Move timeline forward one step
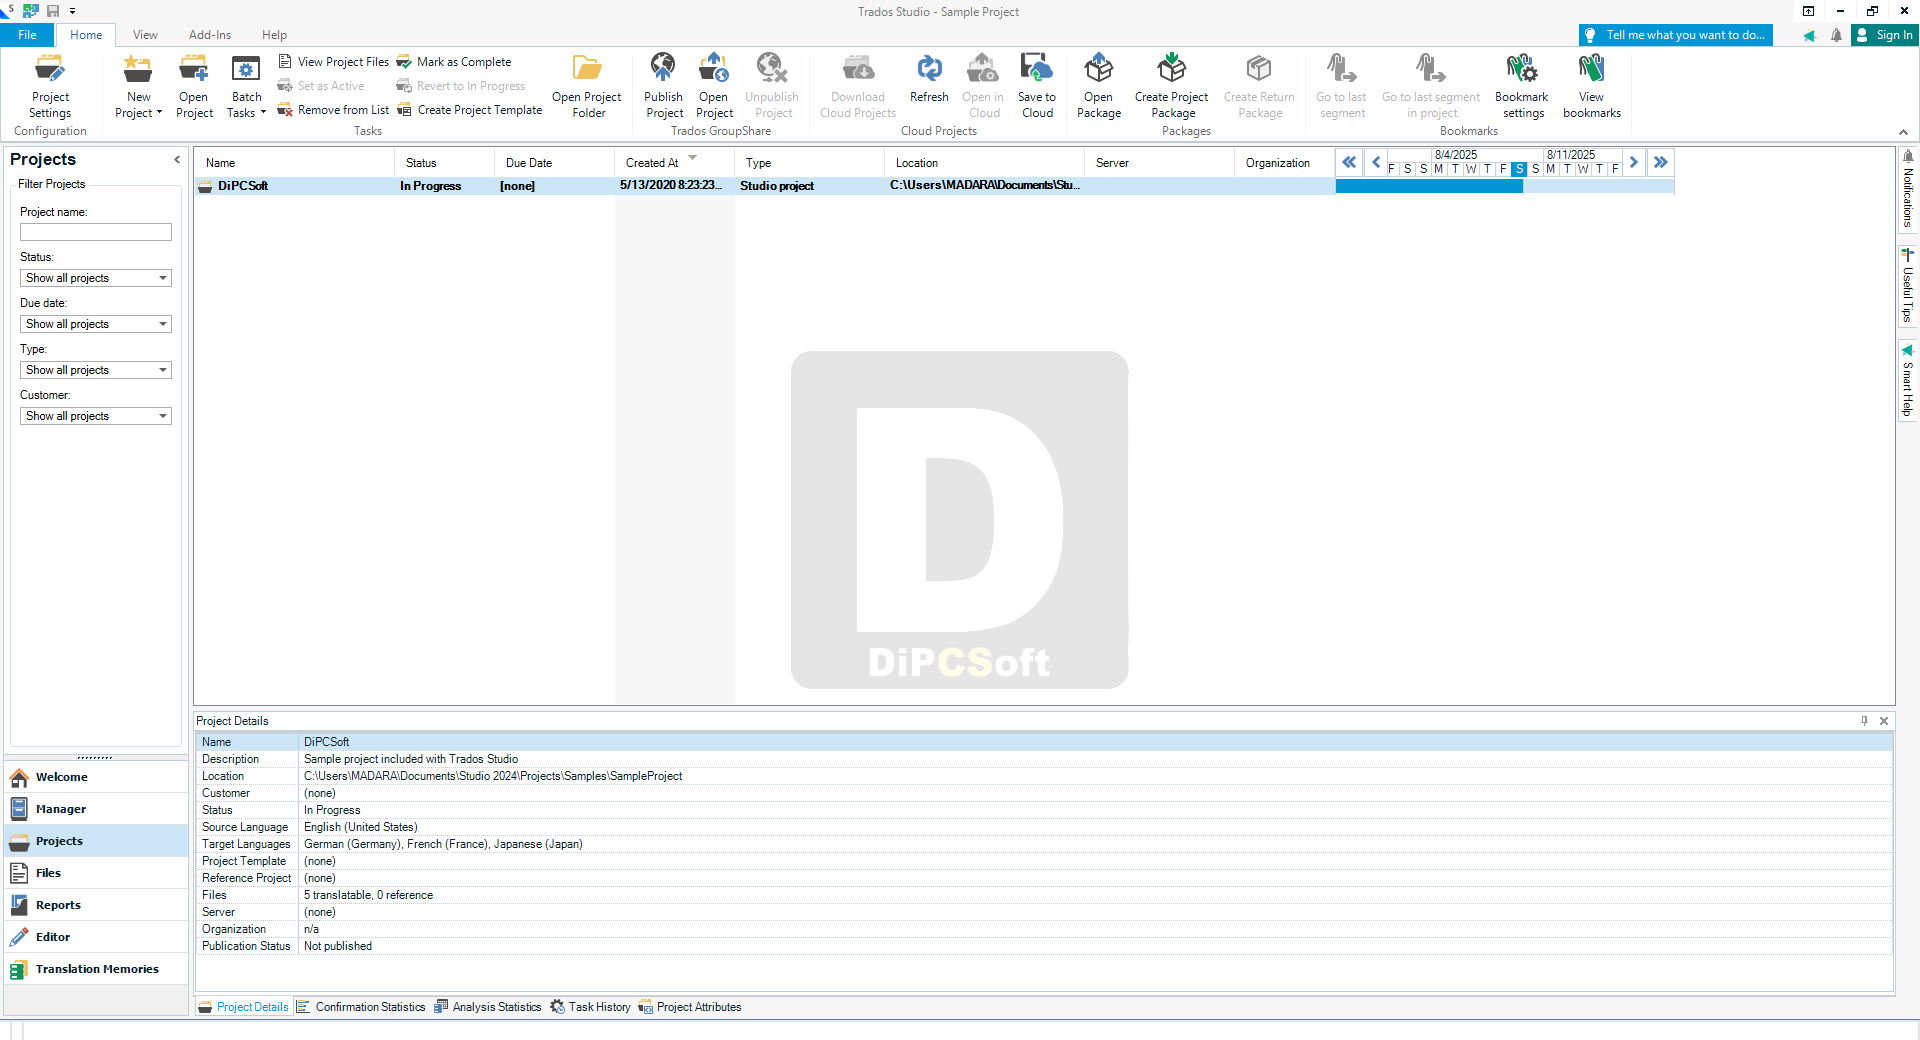This screenshot has height=1040, width=1920. pyautogui.click(x=1634, y=162)
